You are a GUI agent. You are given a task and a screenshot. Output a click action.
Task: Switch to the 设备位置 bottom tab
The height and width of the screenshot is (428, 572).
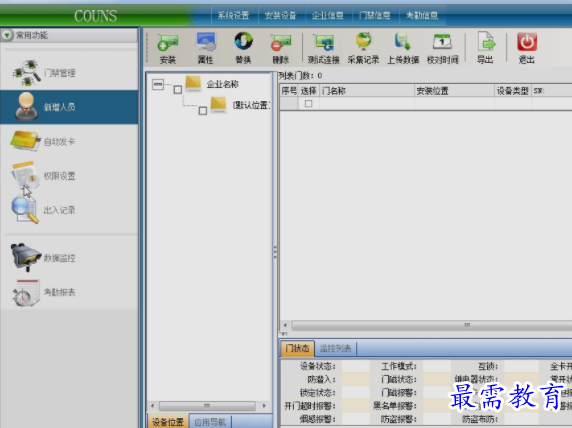tap(168, 422)
